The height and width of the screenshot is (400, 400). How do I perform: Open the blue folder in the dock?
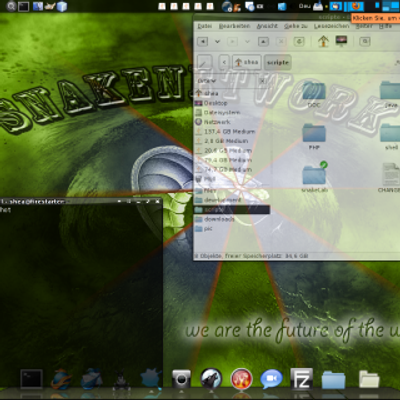333,380
